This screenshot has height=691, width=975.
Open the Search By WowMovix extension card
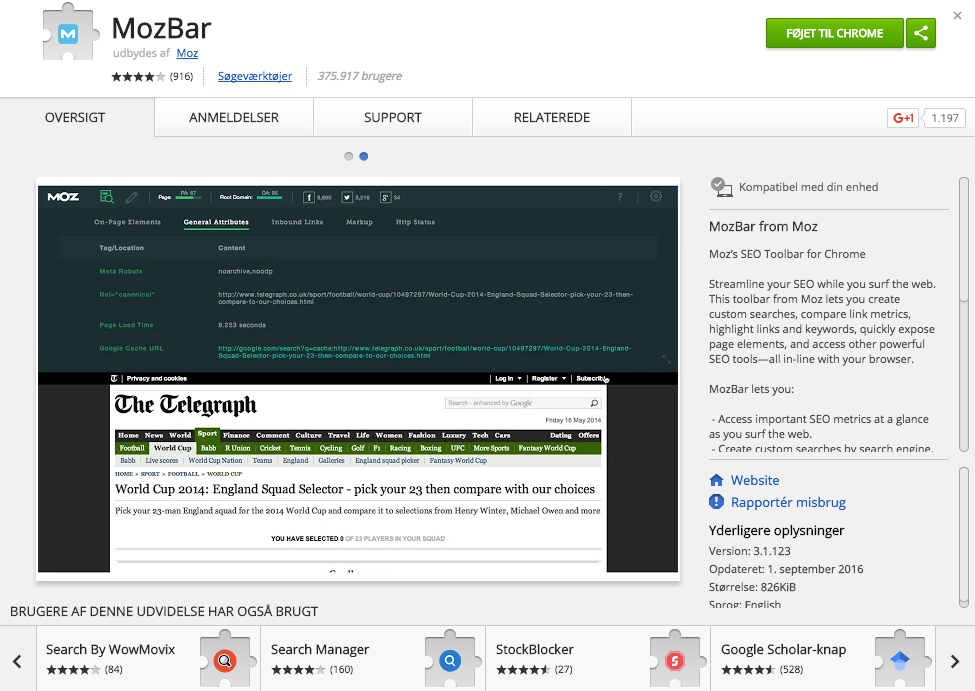pyautogui.click(x=148, y=659)
